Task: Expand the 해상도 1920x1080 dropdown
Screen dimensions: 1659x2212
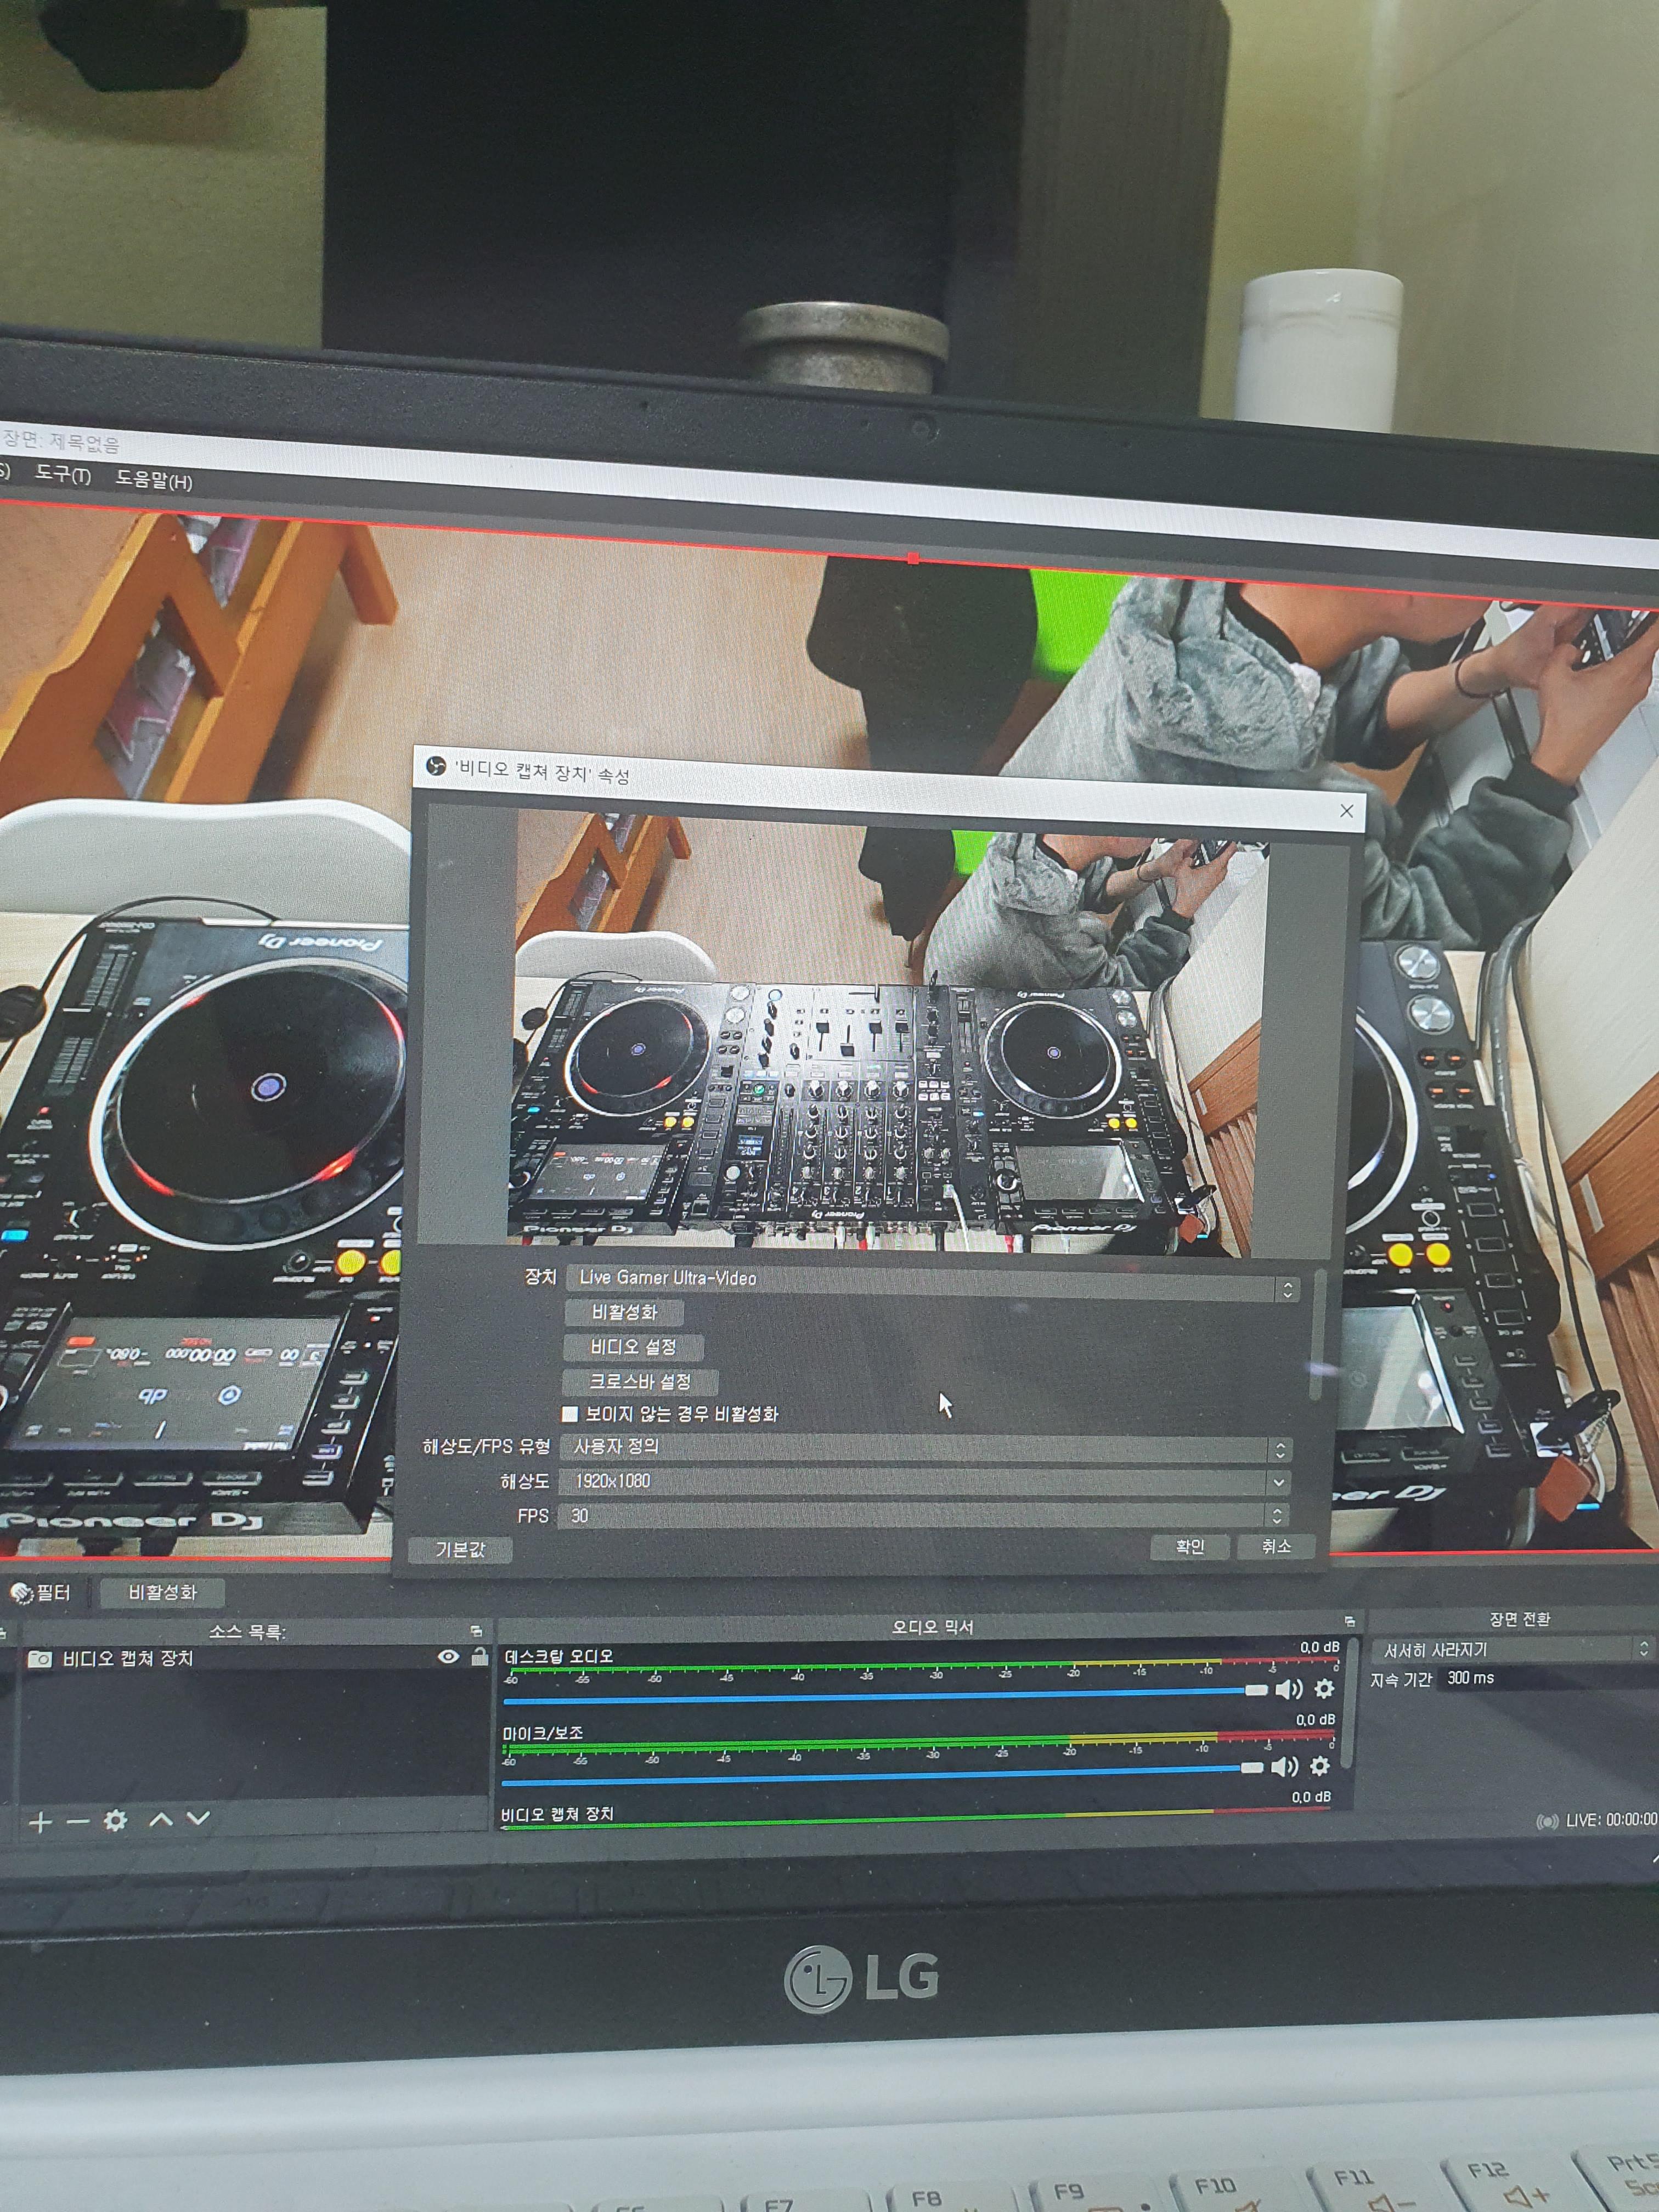Action: (925, 1481)
